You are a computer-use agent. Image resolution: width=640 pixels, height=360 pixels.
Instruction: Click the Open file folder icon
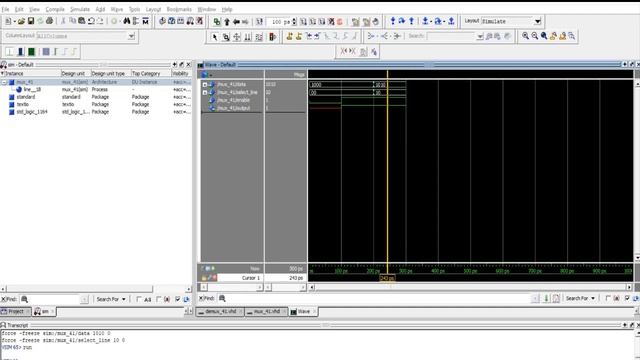(x=21, y=21)
